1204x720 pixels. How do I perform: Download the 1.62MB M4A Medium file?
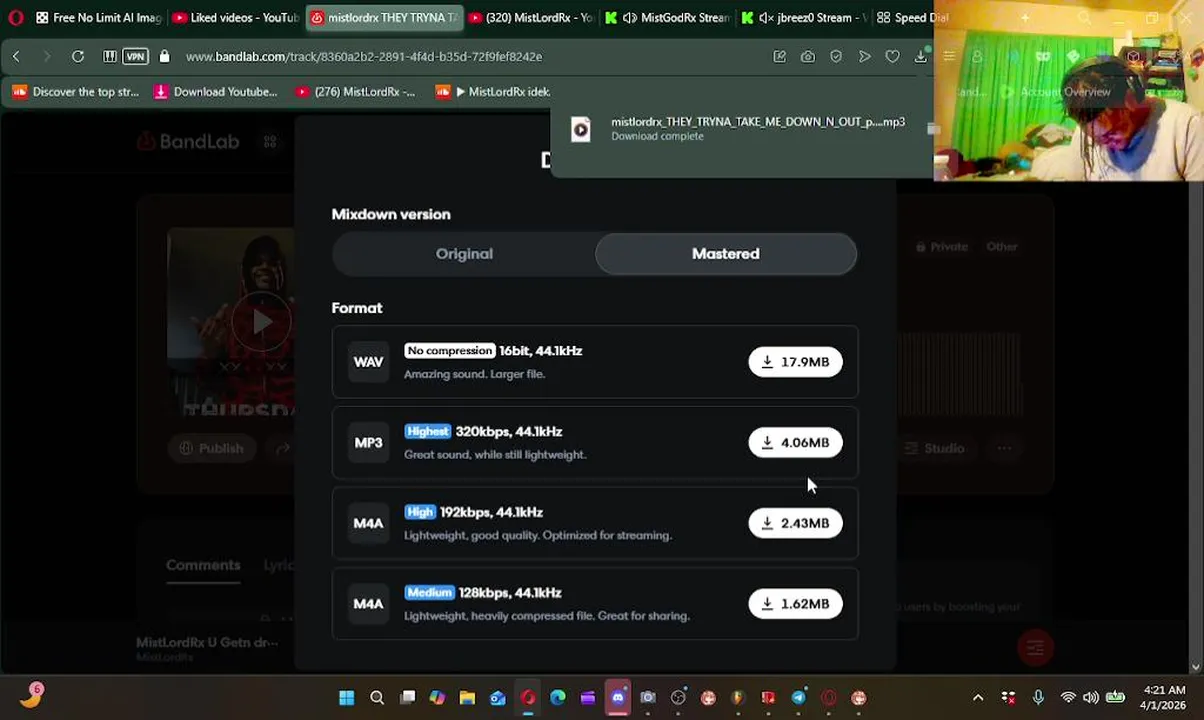(795, 604)
